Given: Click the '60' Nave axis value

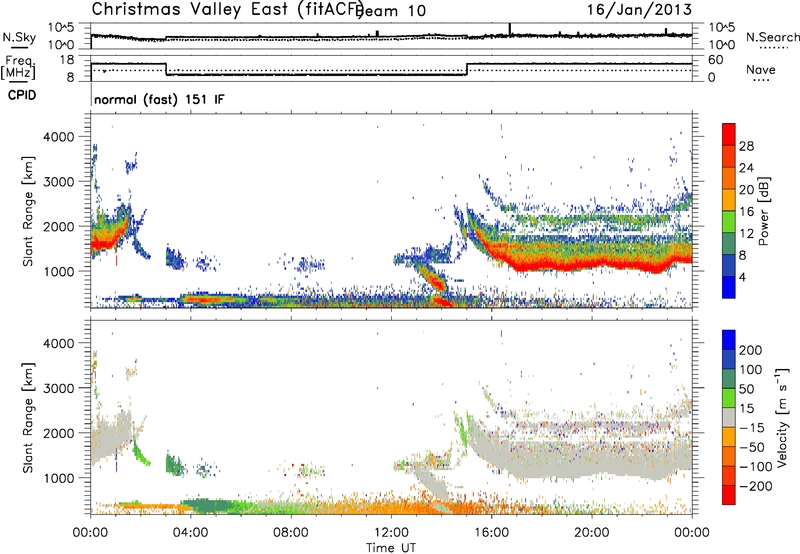Looking at the screenshot, I should [x=715, y=60].
